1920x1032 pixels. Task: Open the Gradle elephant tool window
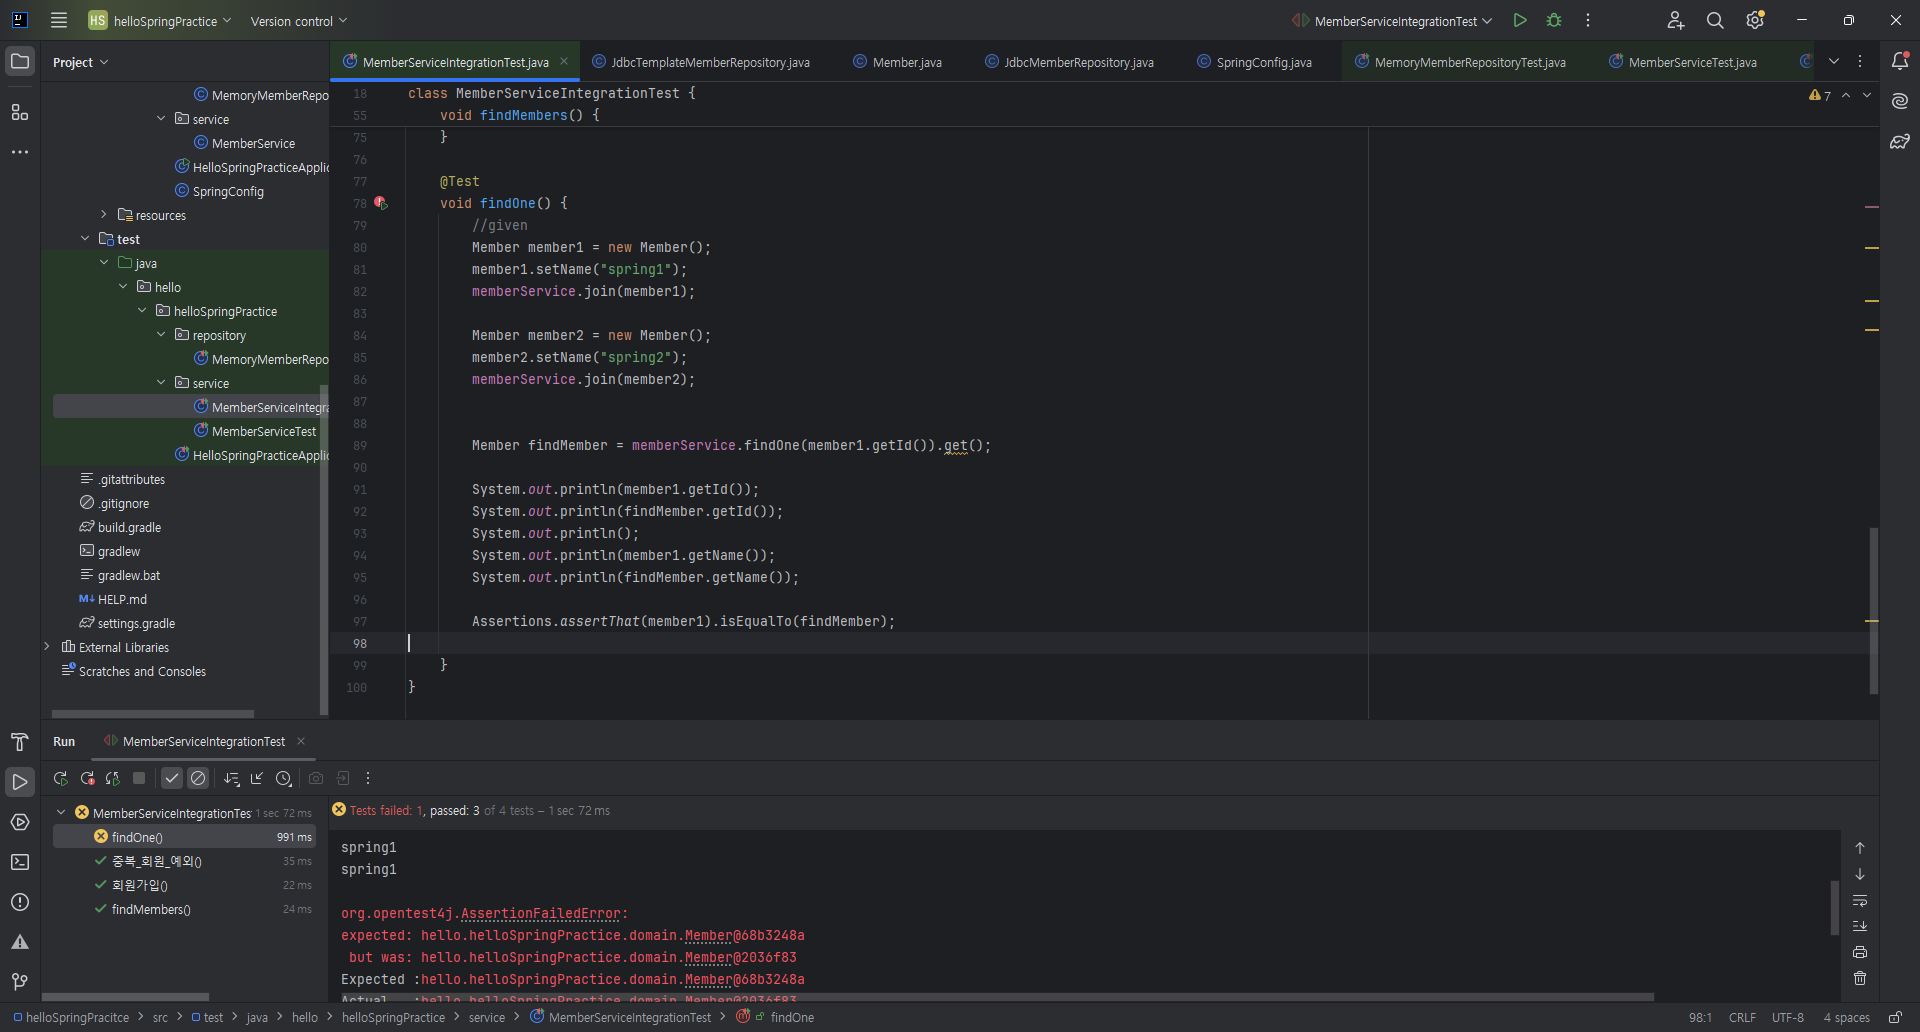click(1900, 141)
